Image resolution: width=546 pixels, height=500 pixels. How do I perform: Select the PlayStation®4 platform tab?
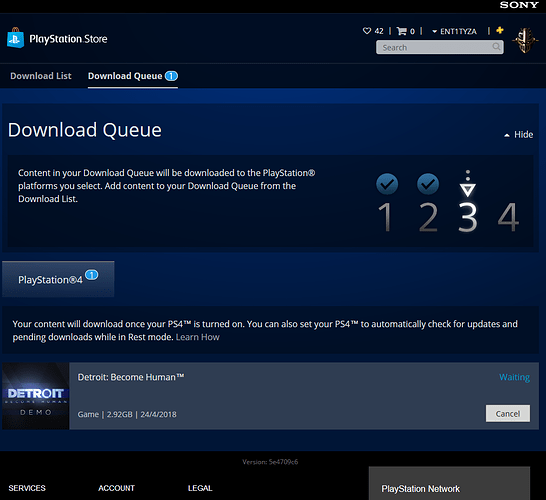[58, 279]
